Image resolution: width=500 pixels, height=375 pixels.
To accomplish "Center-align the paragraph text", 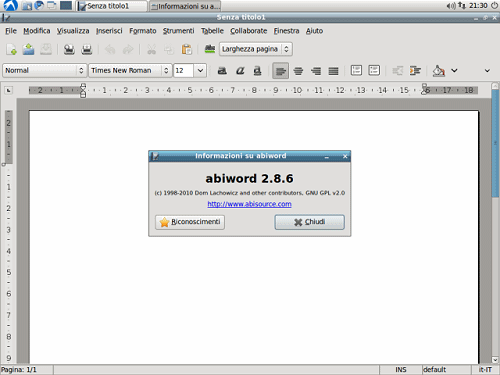I will (298, 71).
